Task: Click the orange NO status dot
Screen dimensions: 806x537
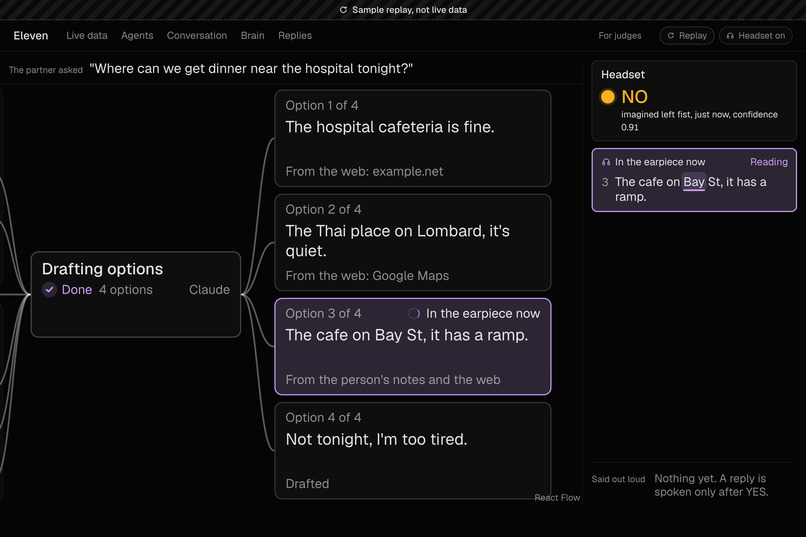Action: pyautogui.click(x=608, y=97)
